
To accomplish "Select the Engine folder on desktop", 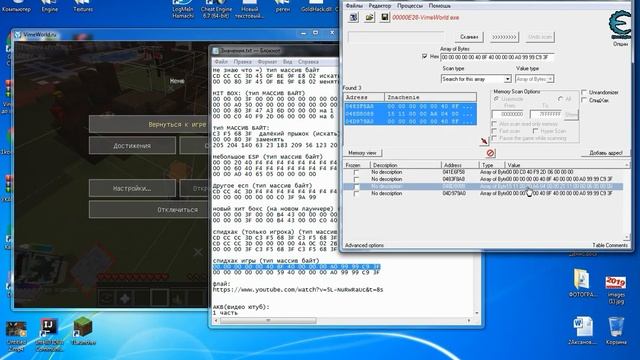I will pyautogui.click(x=49, y=6).
